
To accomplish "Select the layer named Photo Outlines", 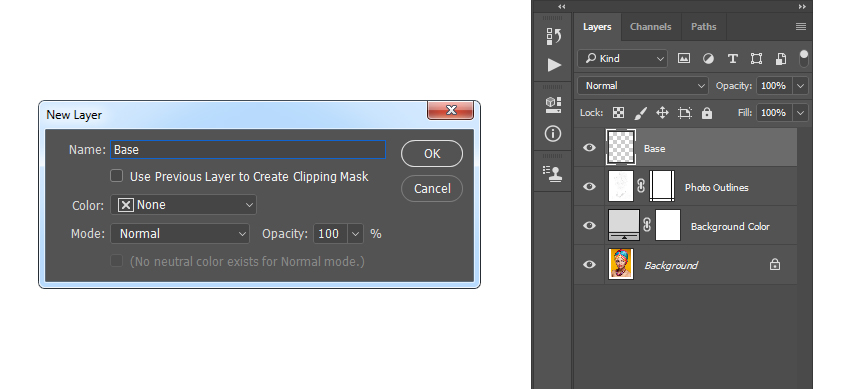I will (716, 187).
